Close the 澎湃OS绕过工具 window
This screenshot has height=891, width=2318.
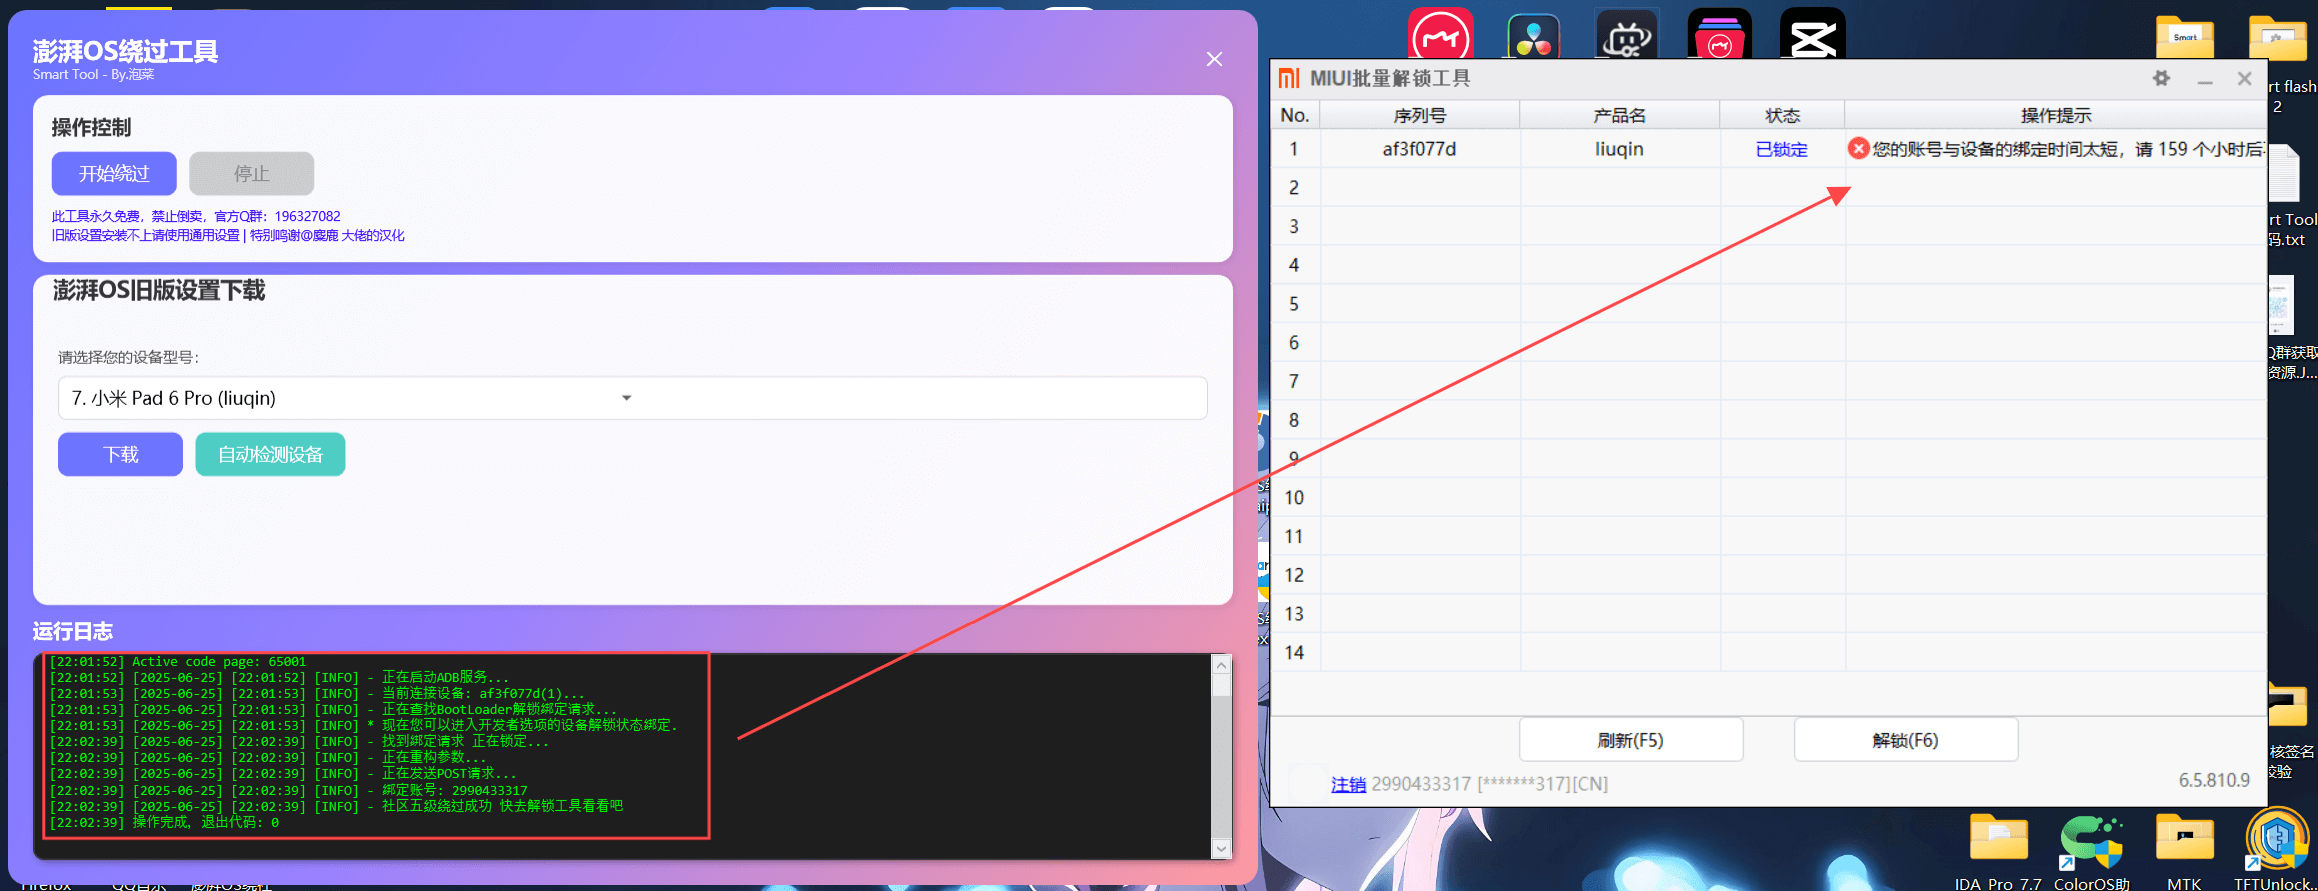point(1214,59)
